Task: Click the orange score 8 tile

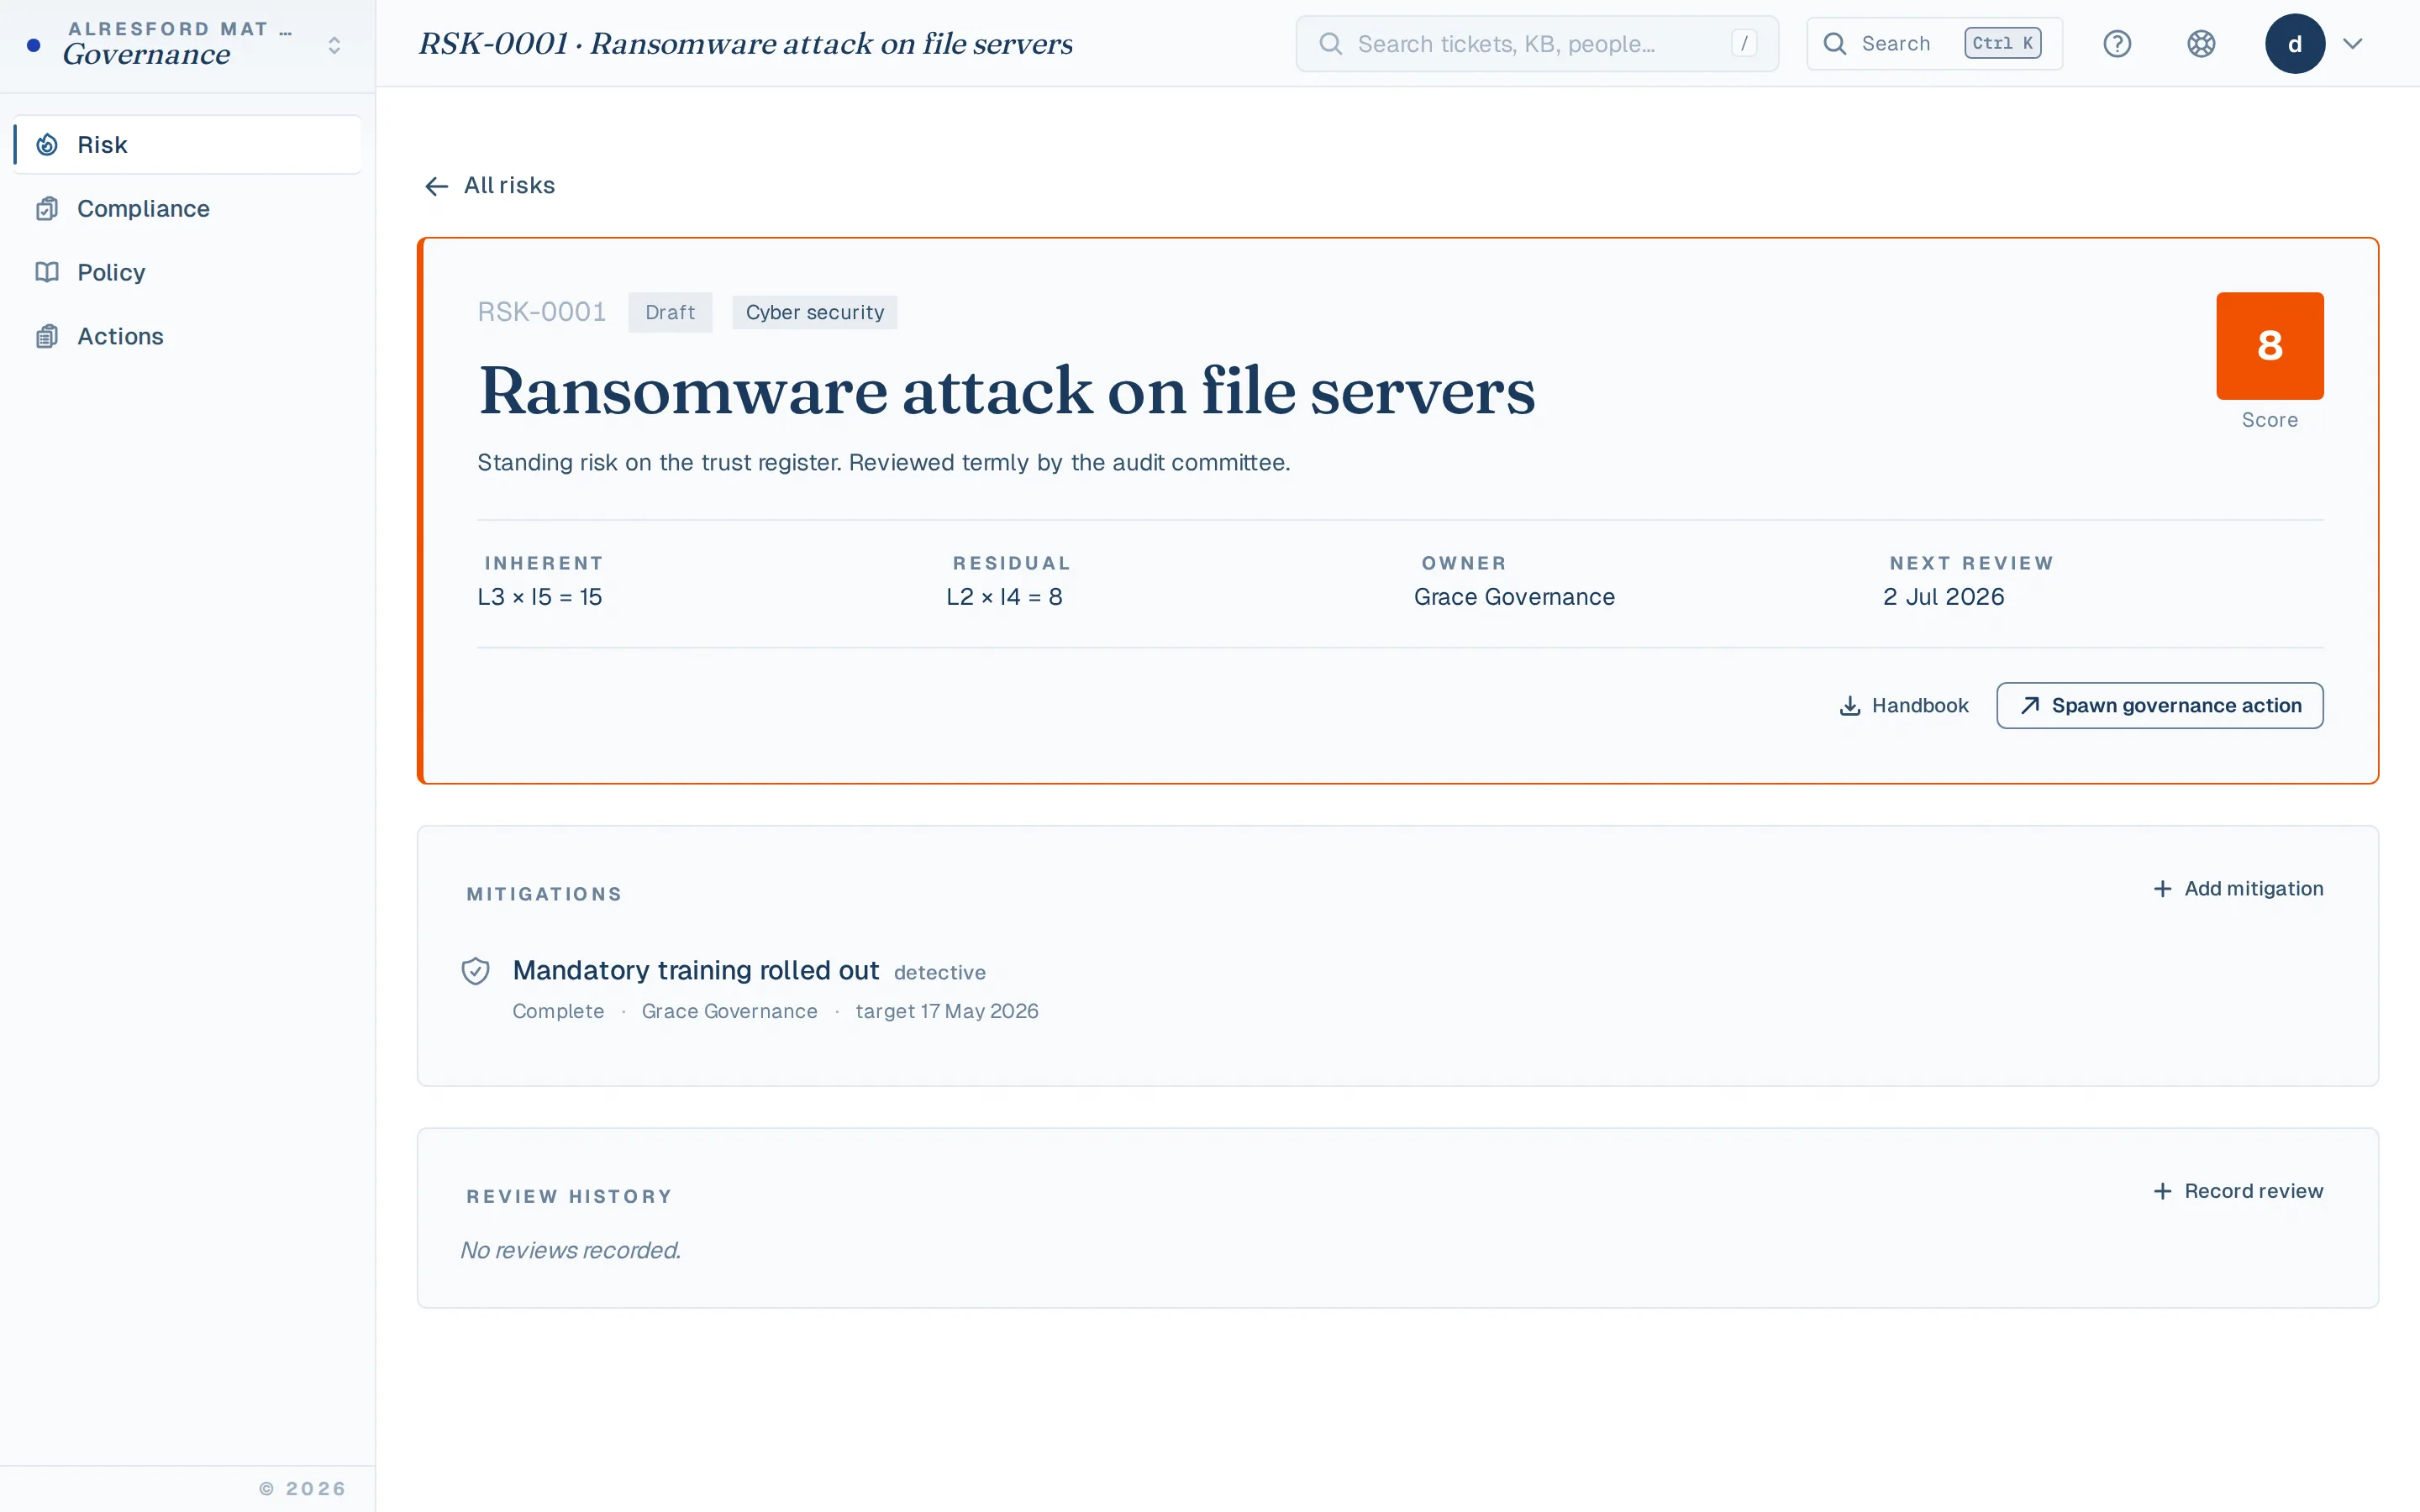Action: [2270, 346]
